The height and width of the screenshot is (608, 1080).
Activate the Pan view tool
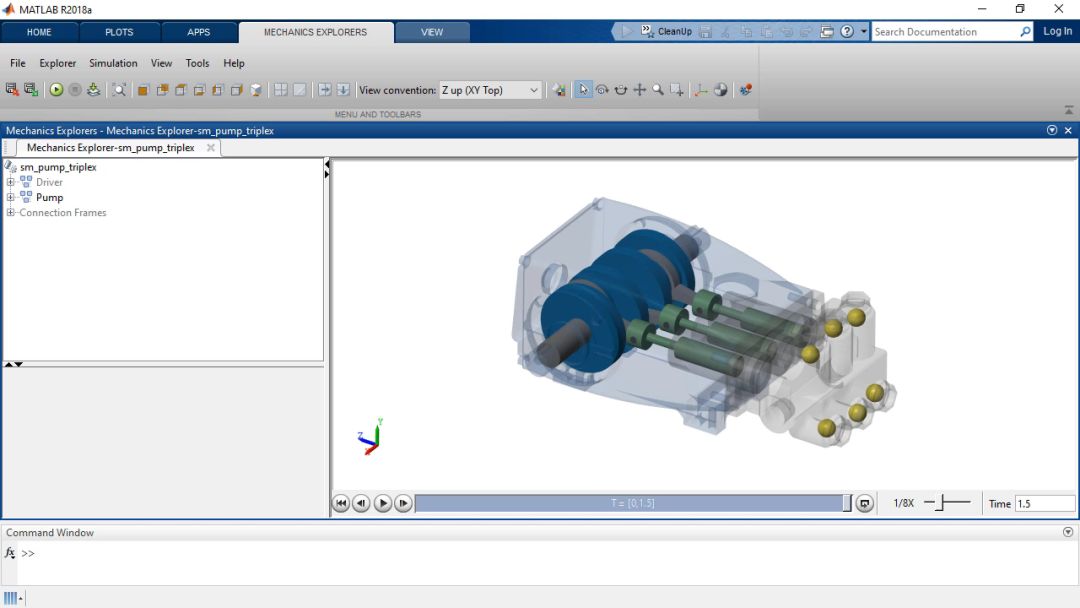[x=640, y=90]
